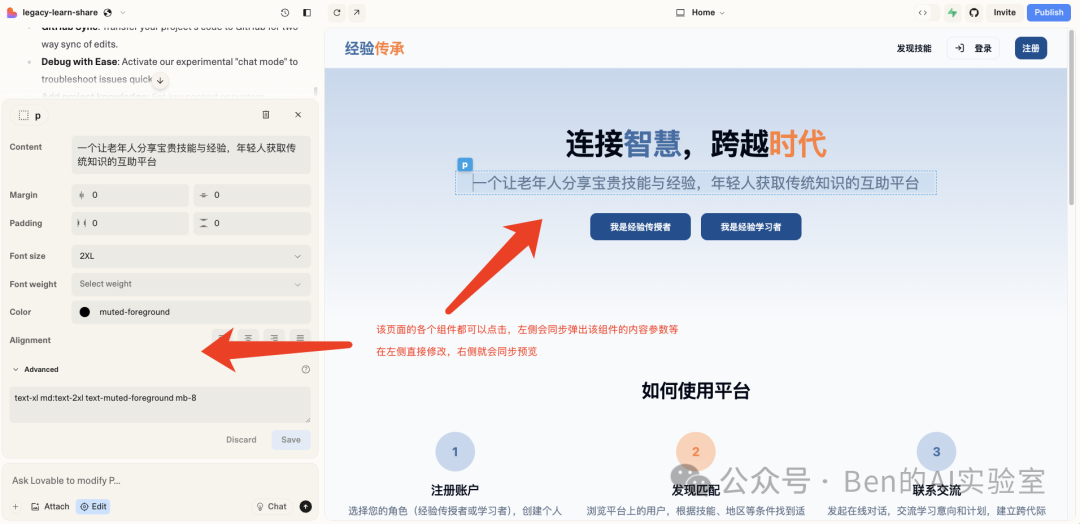Click the 经验传承 site logo

click(x=375, y=48)
